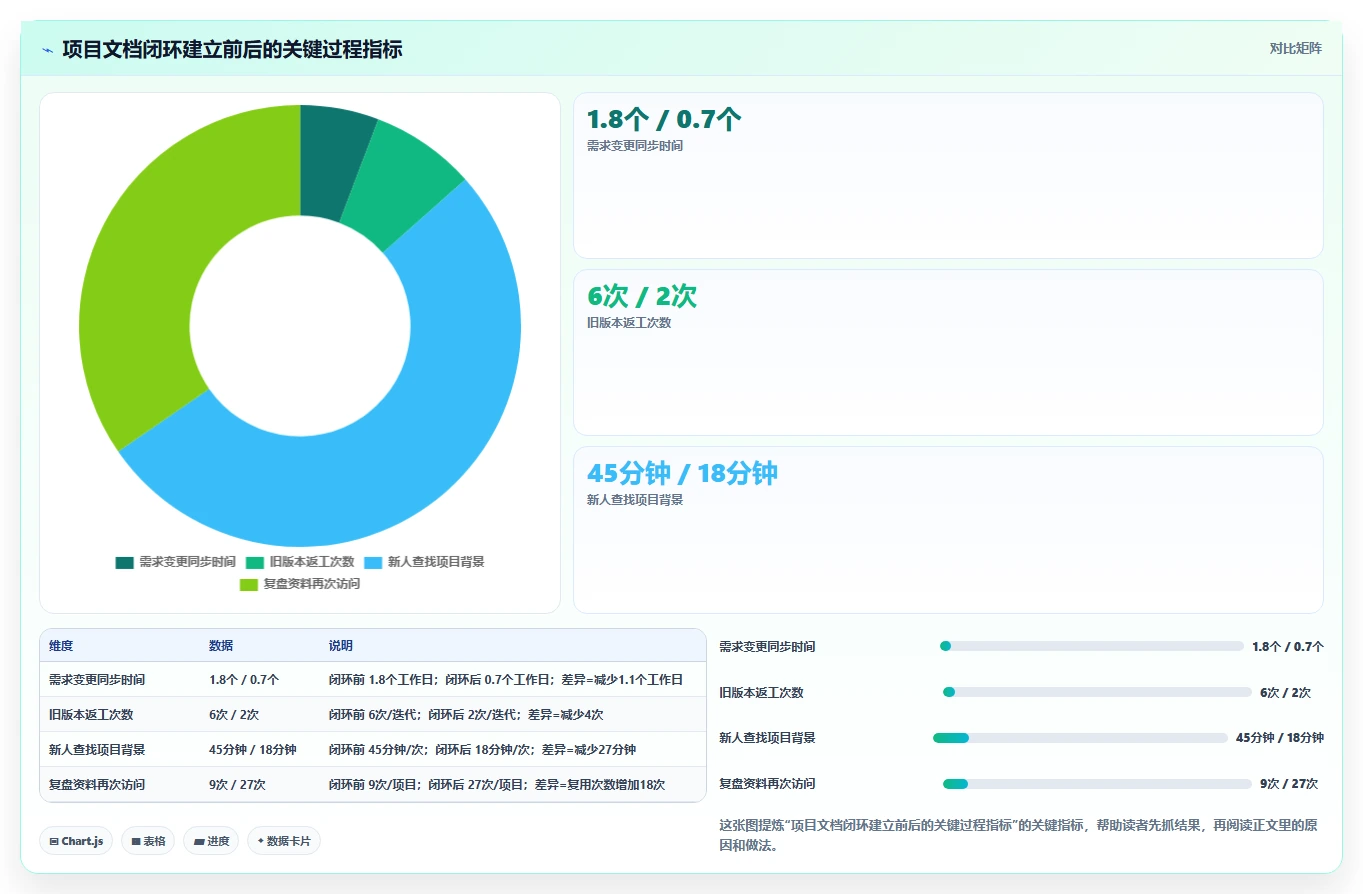Viewport: 1363px width, 894px height.
Task: Click the 6次 / 2次 value beside progress bar
Action: coord(1285,693)
